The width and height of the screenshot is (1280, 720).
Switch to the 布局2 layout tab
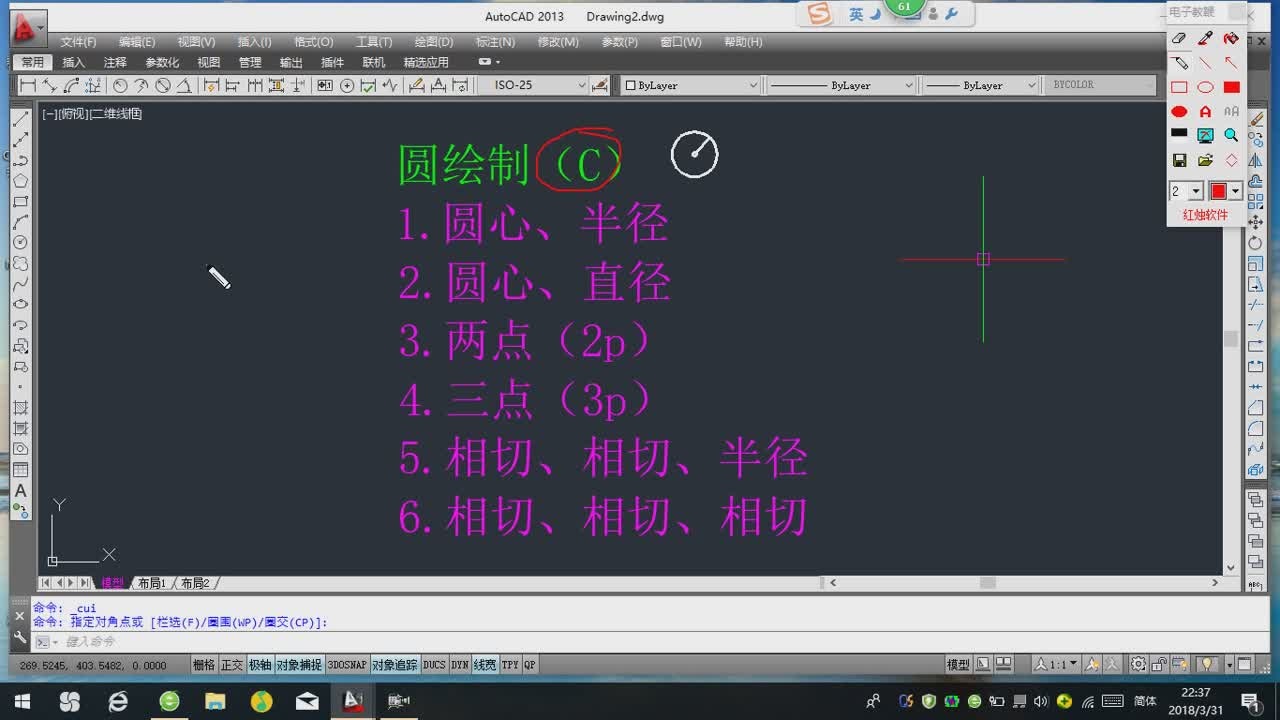click(x=196, y=583)
